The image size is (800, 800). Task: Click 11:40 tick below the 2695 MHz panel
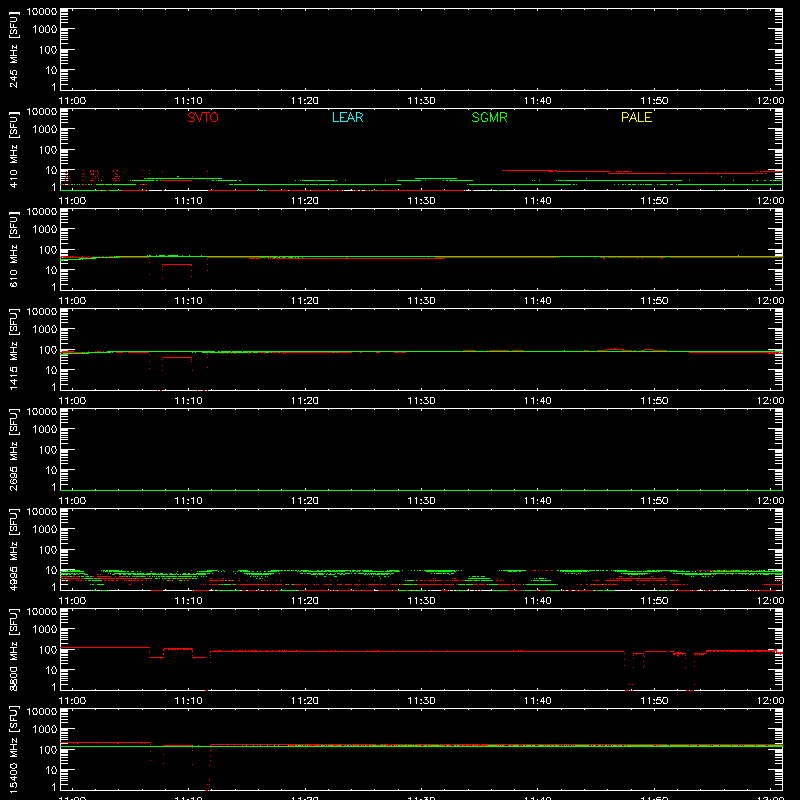538,501
